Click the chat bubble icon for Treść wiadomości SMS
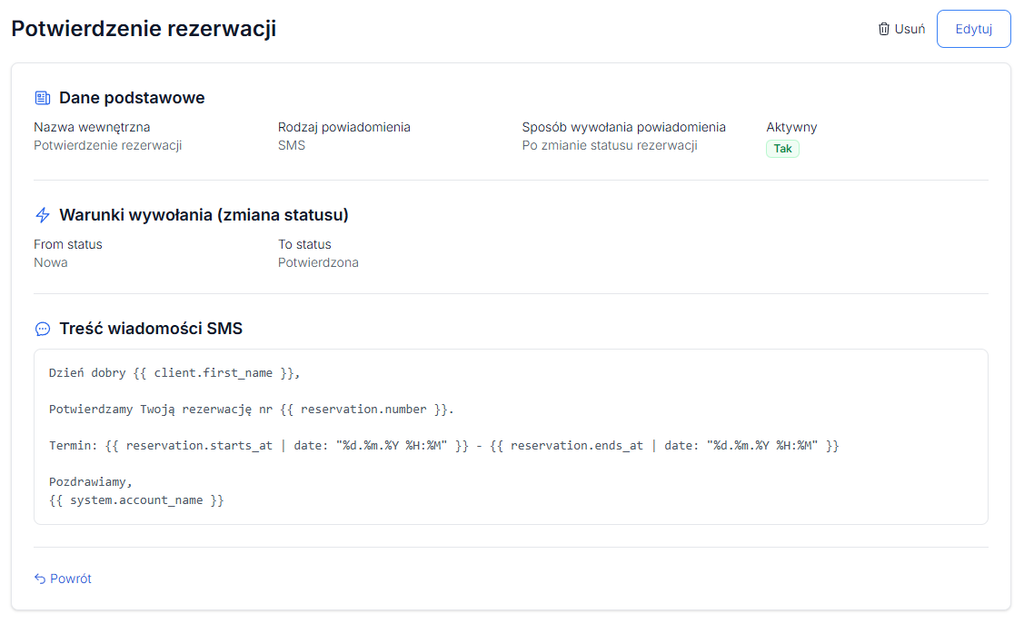This screenshot has width=1024, height=621. [42, 328]
